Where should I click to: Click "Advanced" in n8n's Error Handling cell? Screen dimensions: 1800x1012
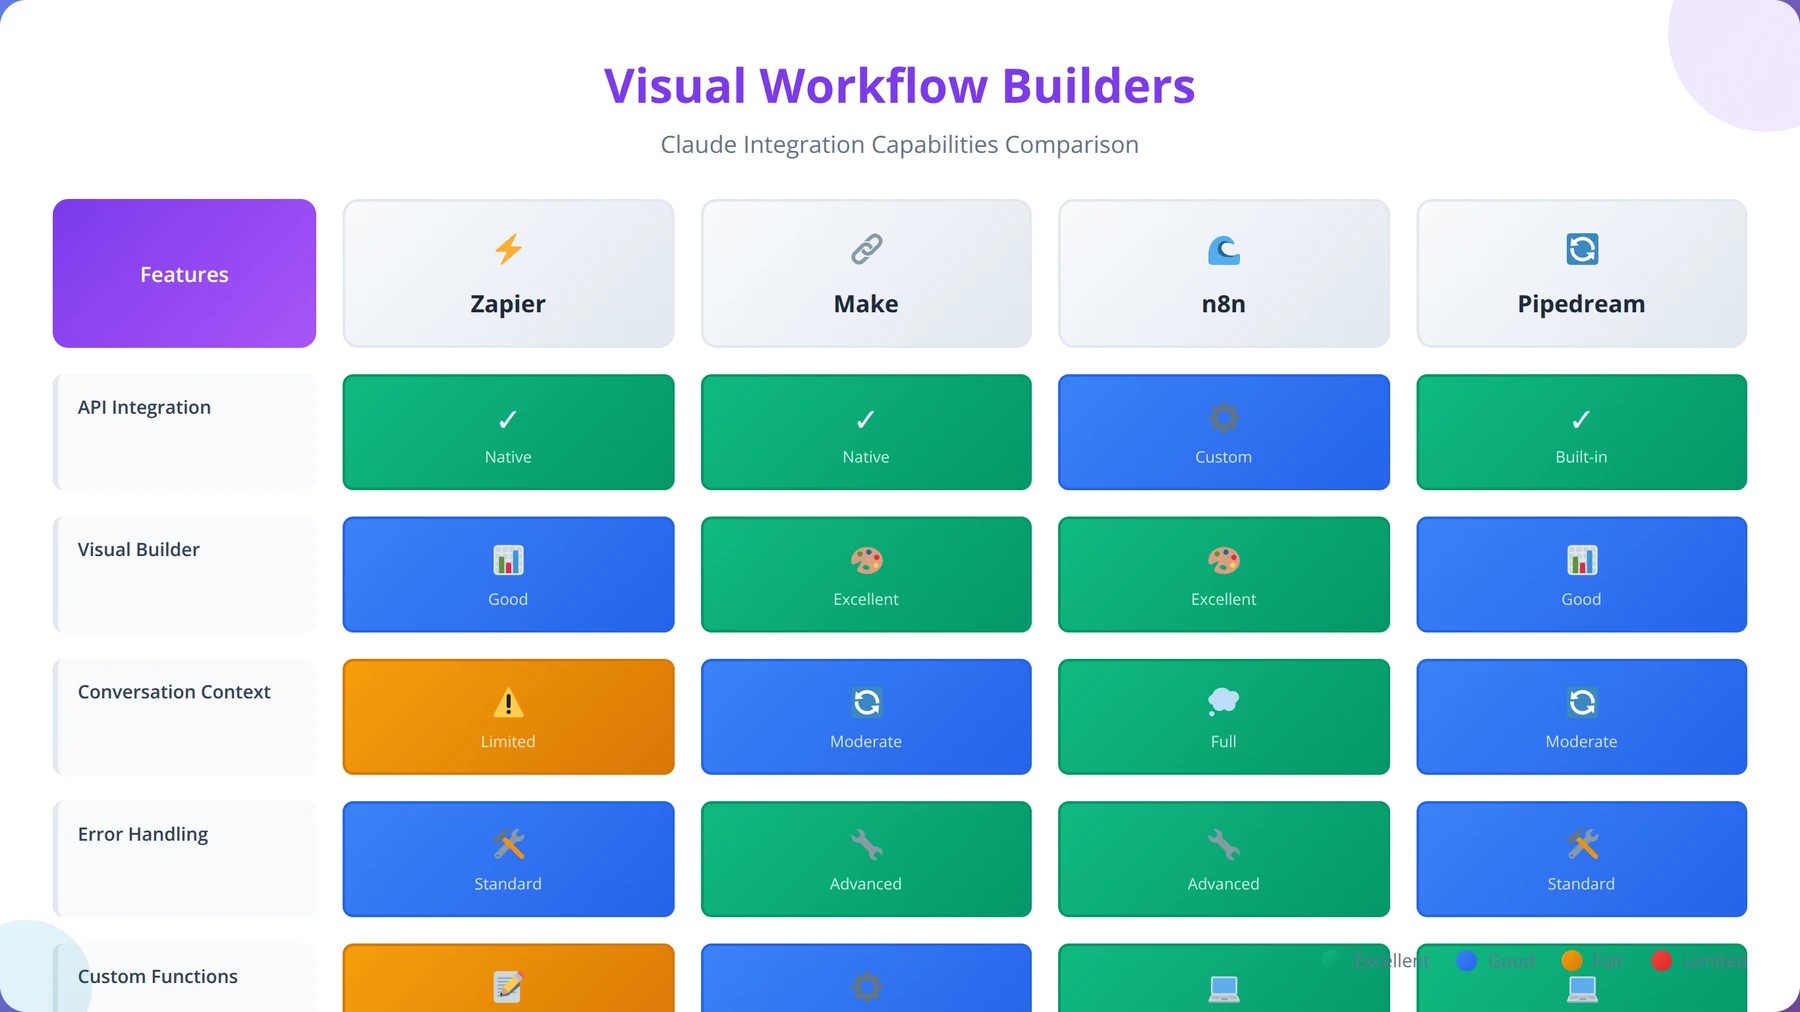point(1223,884)
